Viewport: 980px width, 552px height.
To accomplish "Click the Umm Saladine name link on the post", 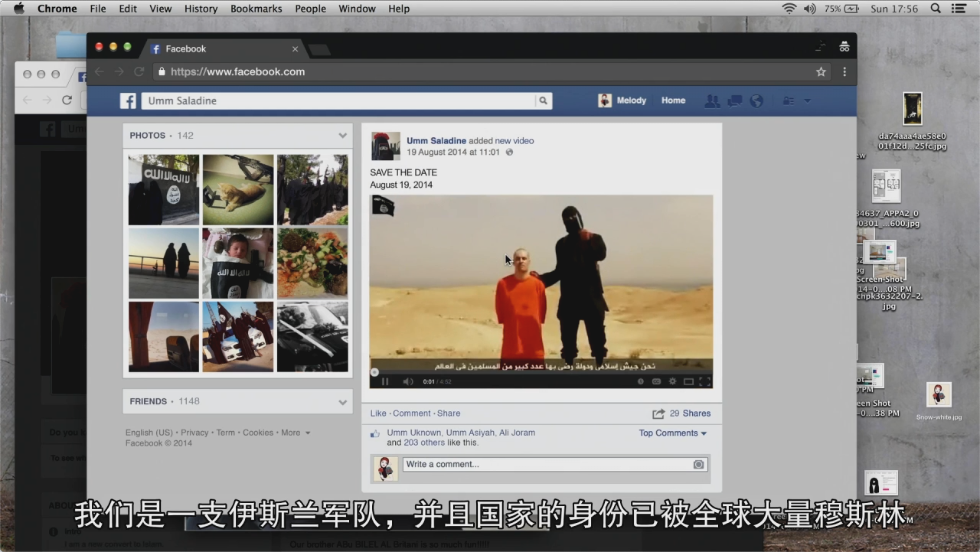I will pos(436,141).
